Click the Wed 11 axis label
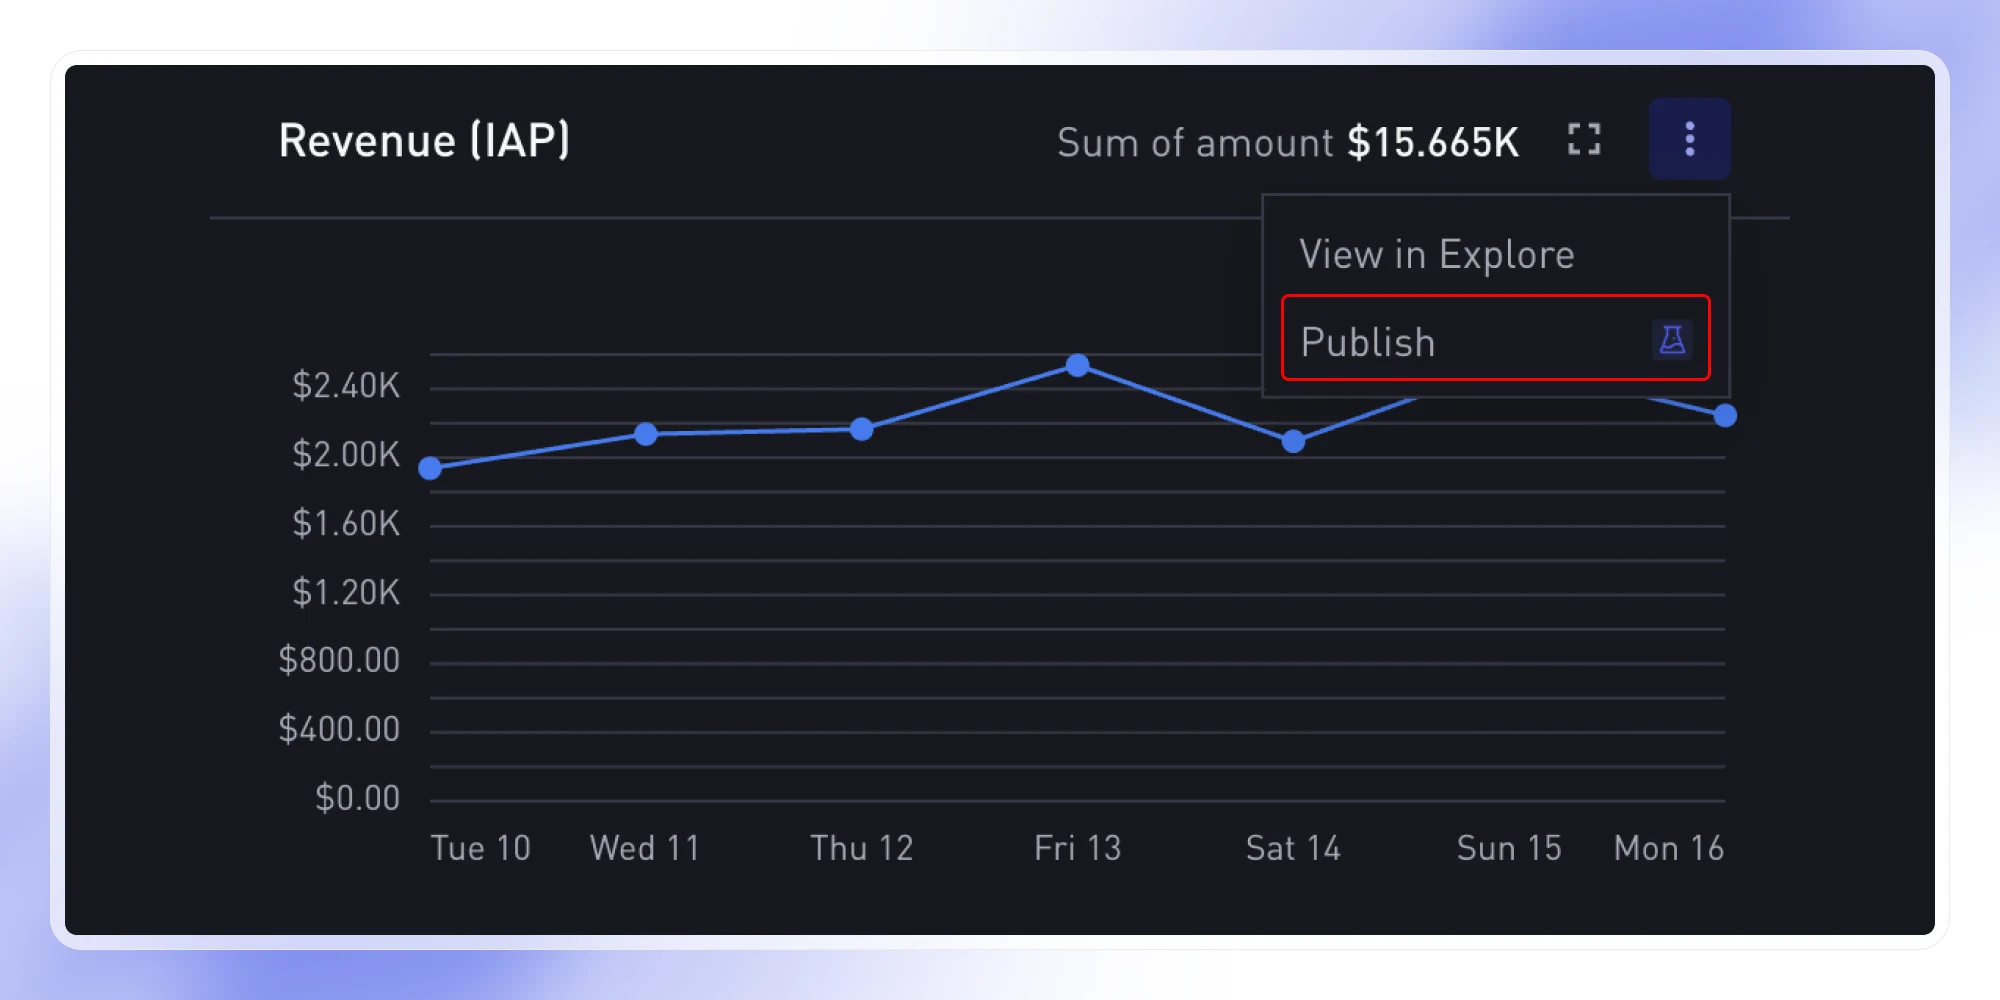Viewport: 2000px width, 1000px height. point(644,848)
